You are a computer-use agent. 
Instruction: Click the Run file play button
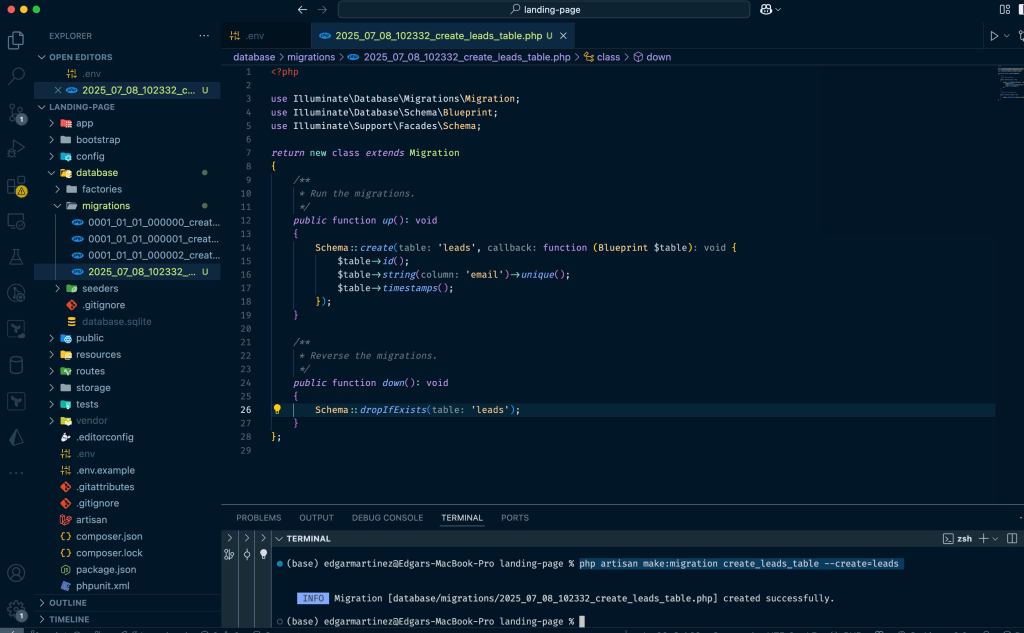click(x=994, y=36)
